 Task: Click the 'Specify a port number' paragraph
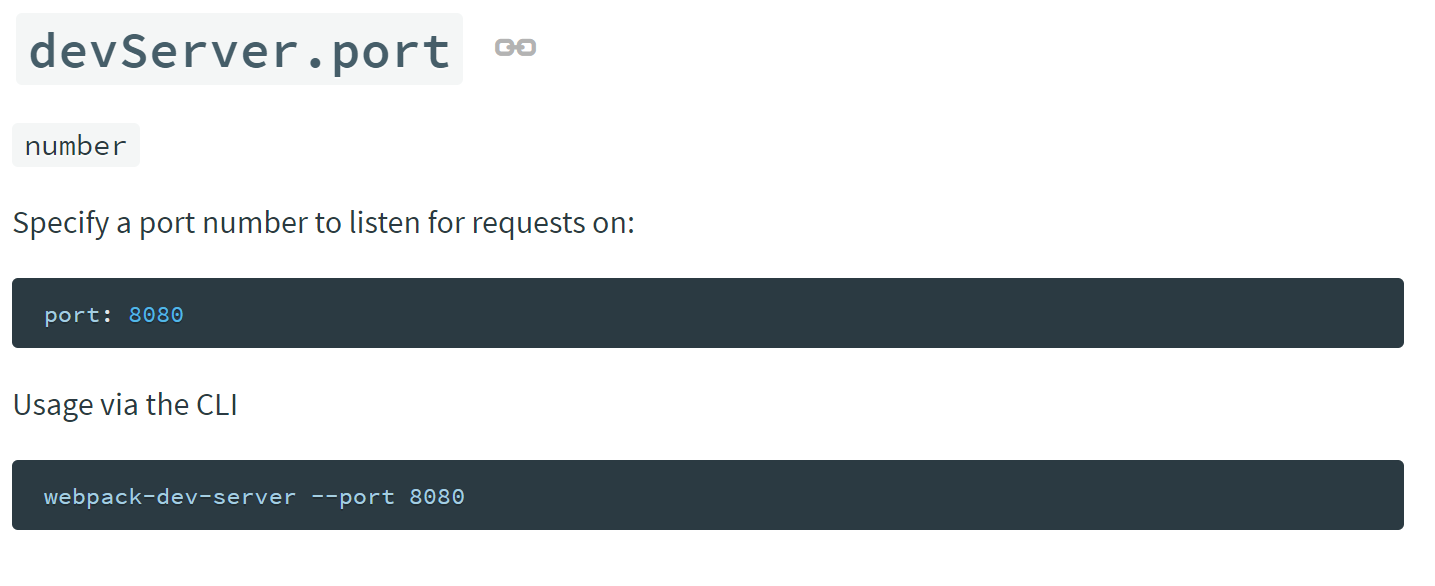(323, 222)
